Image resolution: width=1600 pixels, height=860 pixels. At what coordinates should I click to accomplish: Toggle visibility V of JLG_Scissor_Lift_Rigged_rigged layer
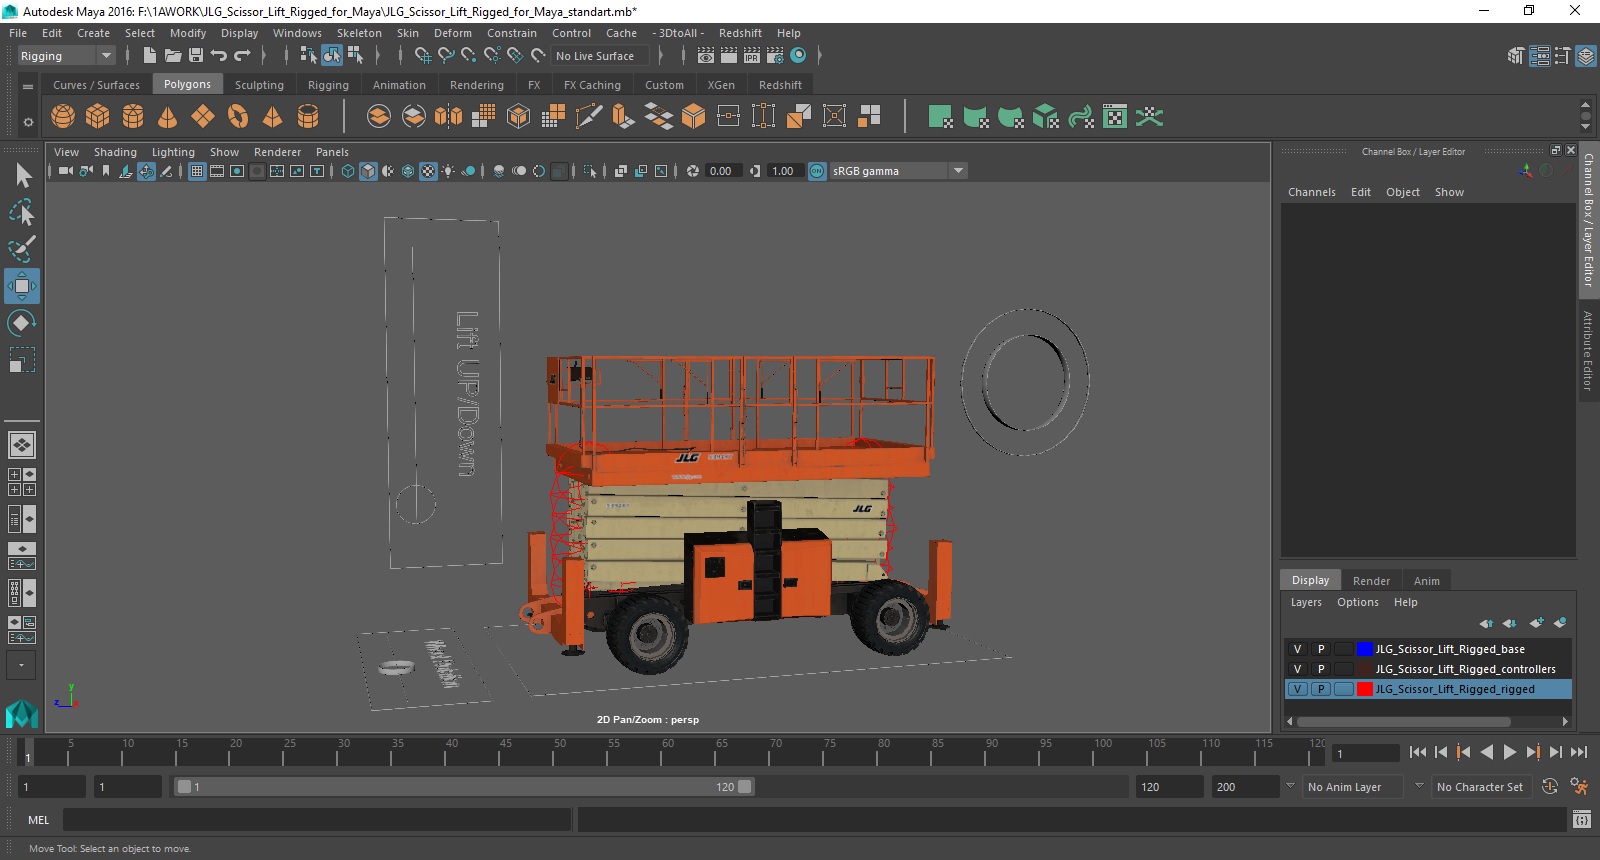(x=1298, y=689)
